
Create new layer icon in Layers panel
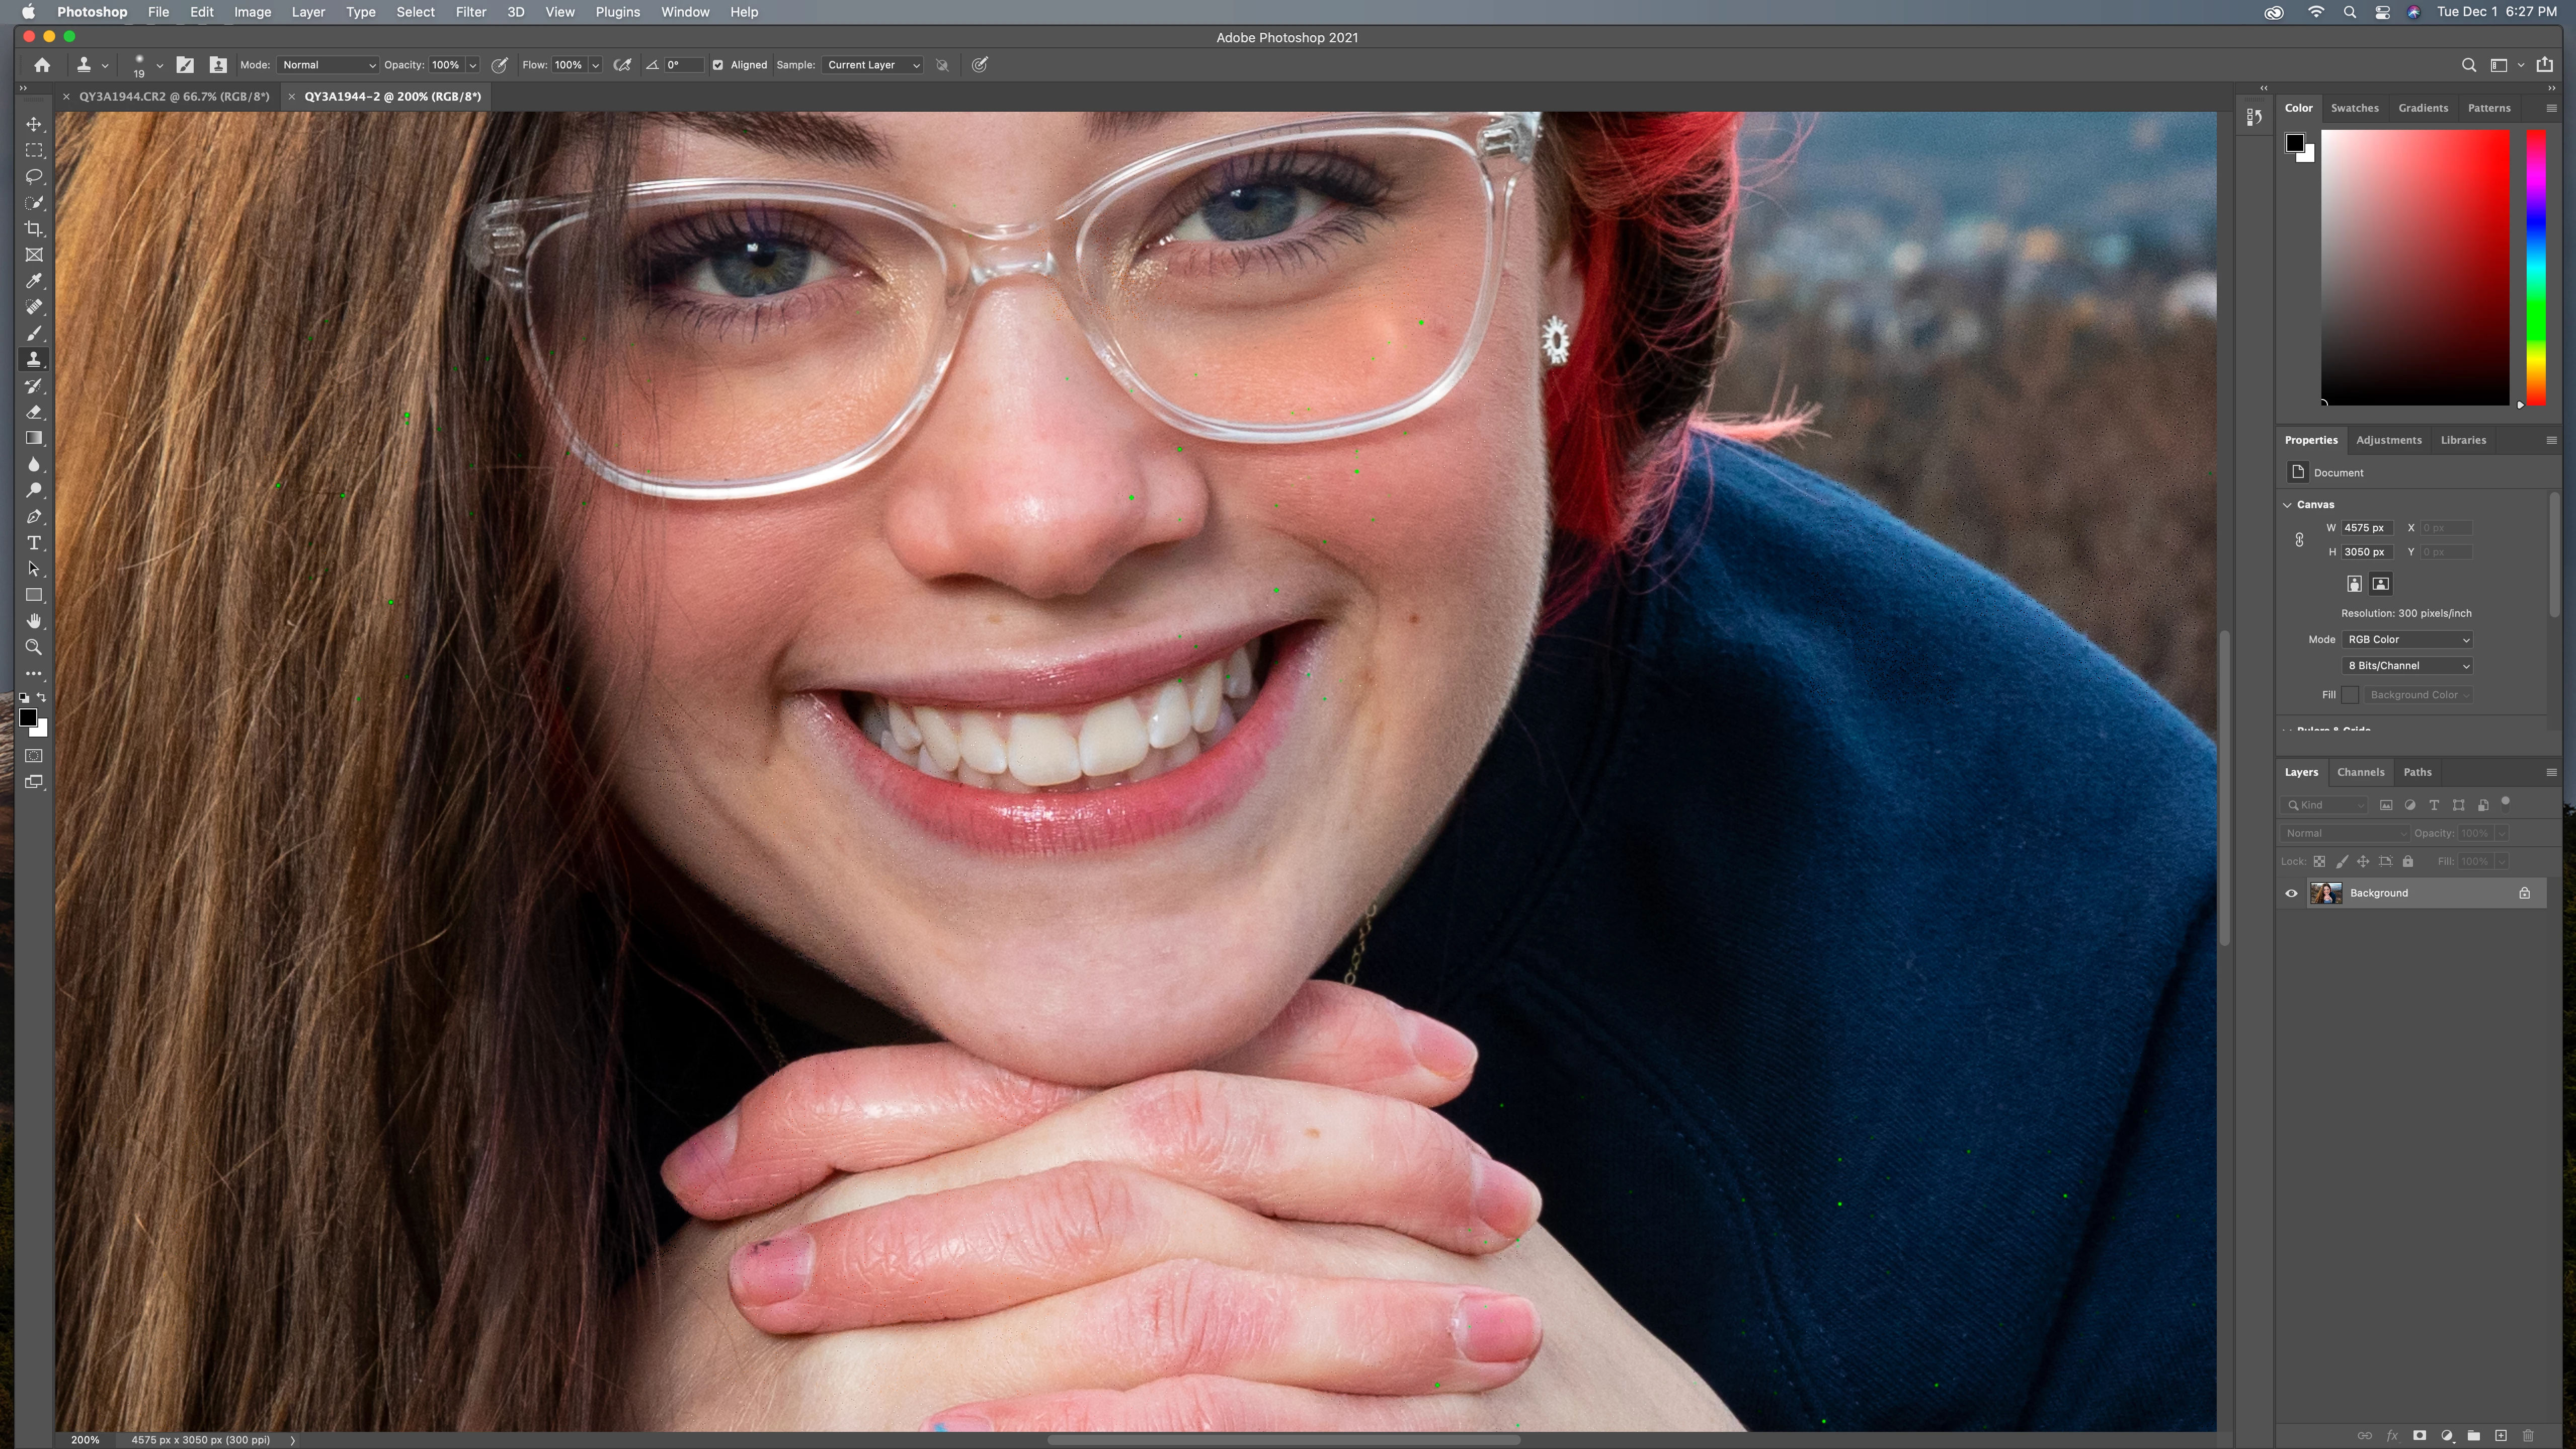click(x=2500, y=1435)
